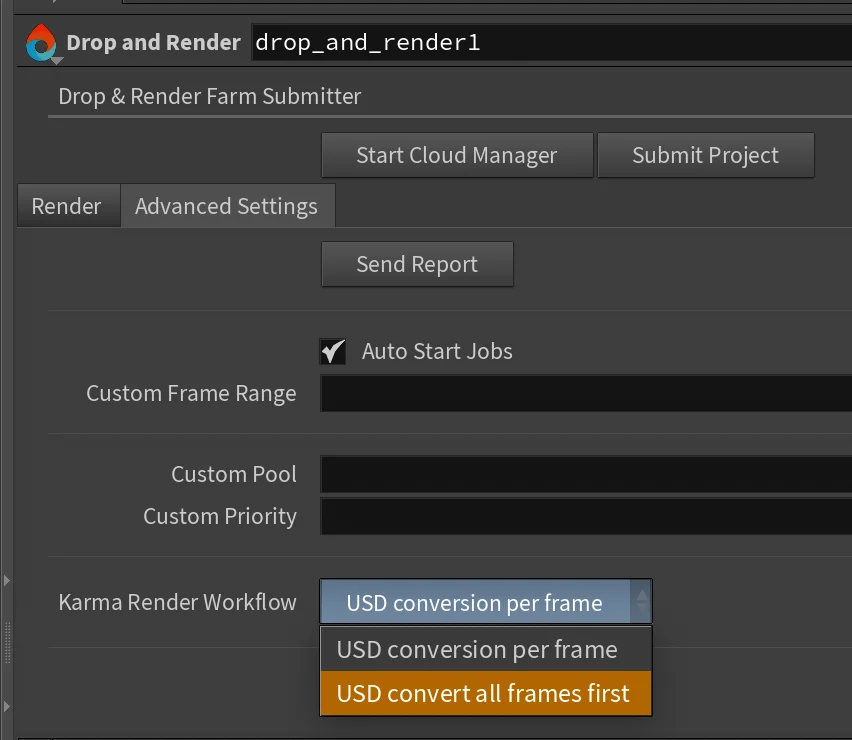The image size is (852, 740).
Task: Click the Submit Project button
Action: pos(705,155)
